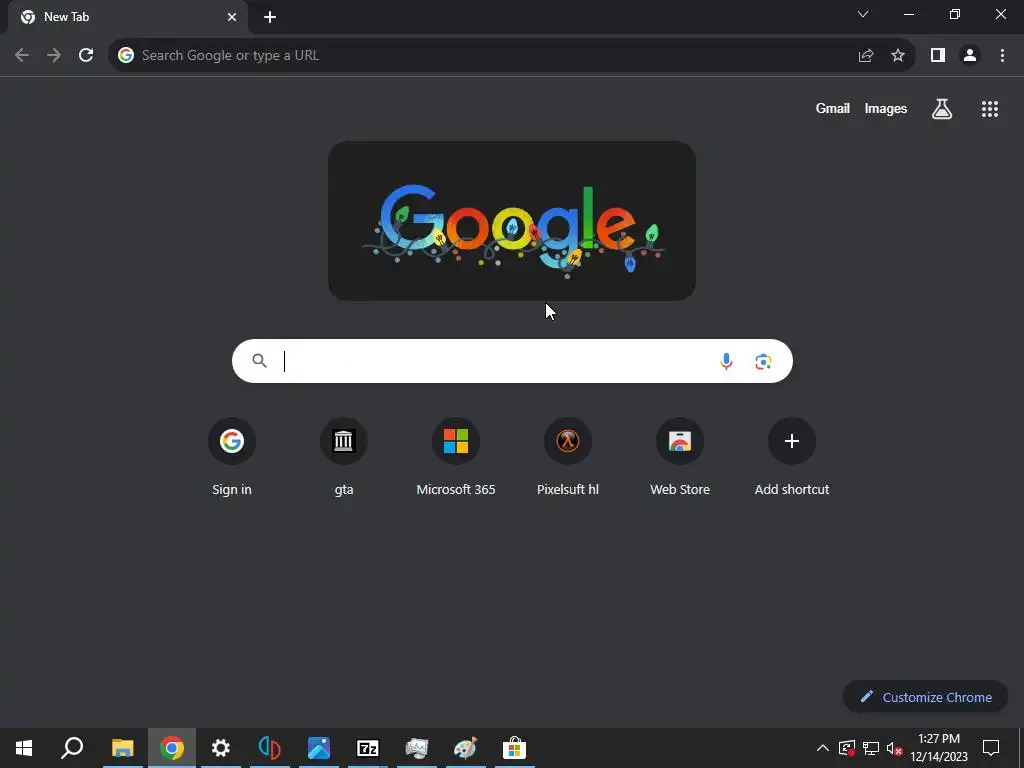The width and height of the screenshot is (1024, 768).
Task: Open the tab search dropdown arrow
Action: [863, 14]
